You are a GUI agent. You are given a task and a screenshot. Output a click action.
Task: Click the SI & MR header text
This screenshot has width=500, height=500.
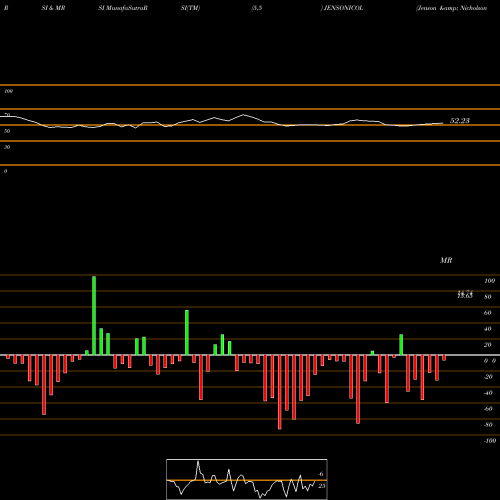click(53, 8)
